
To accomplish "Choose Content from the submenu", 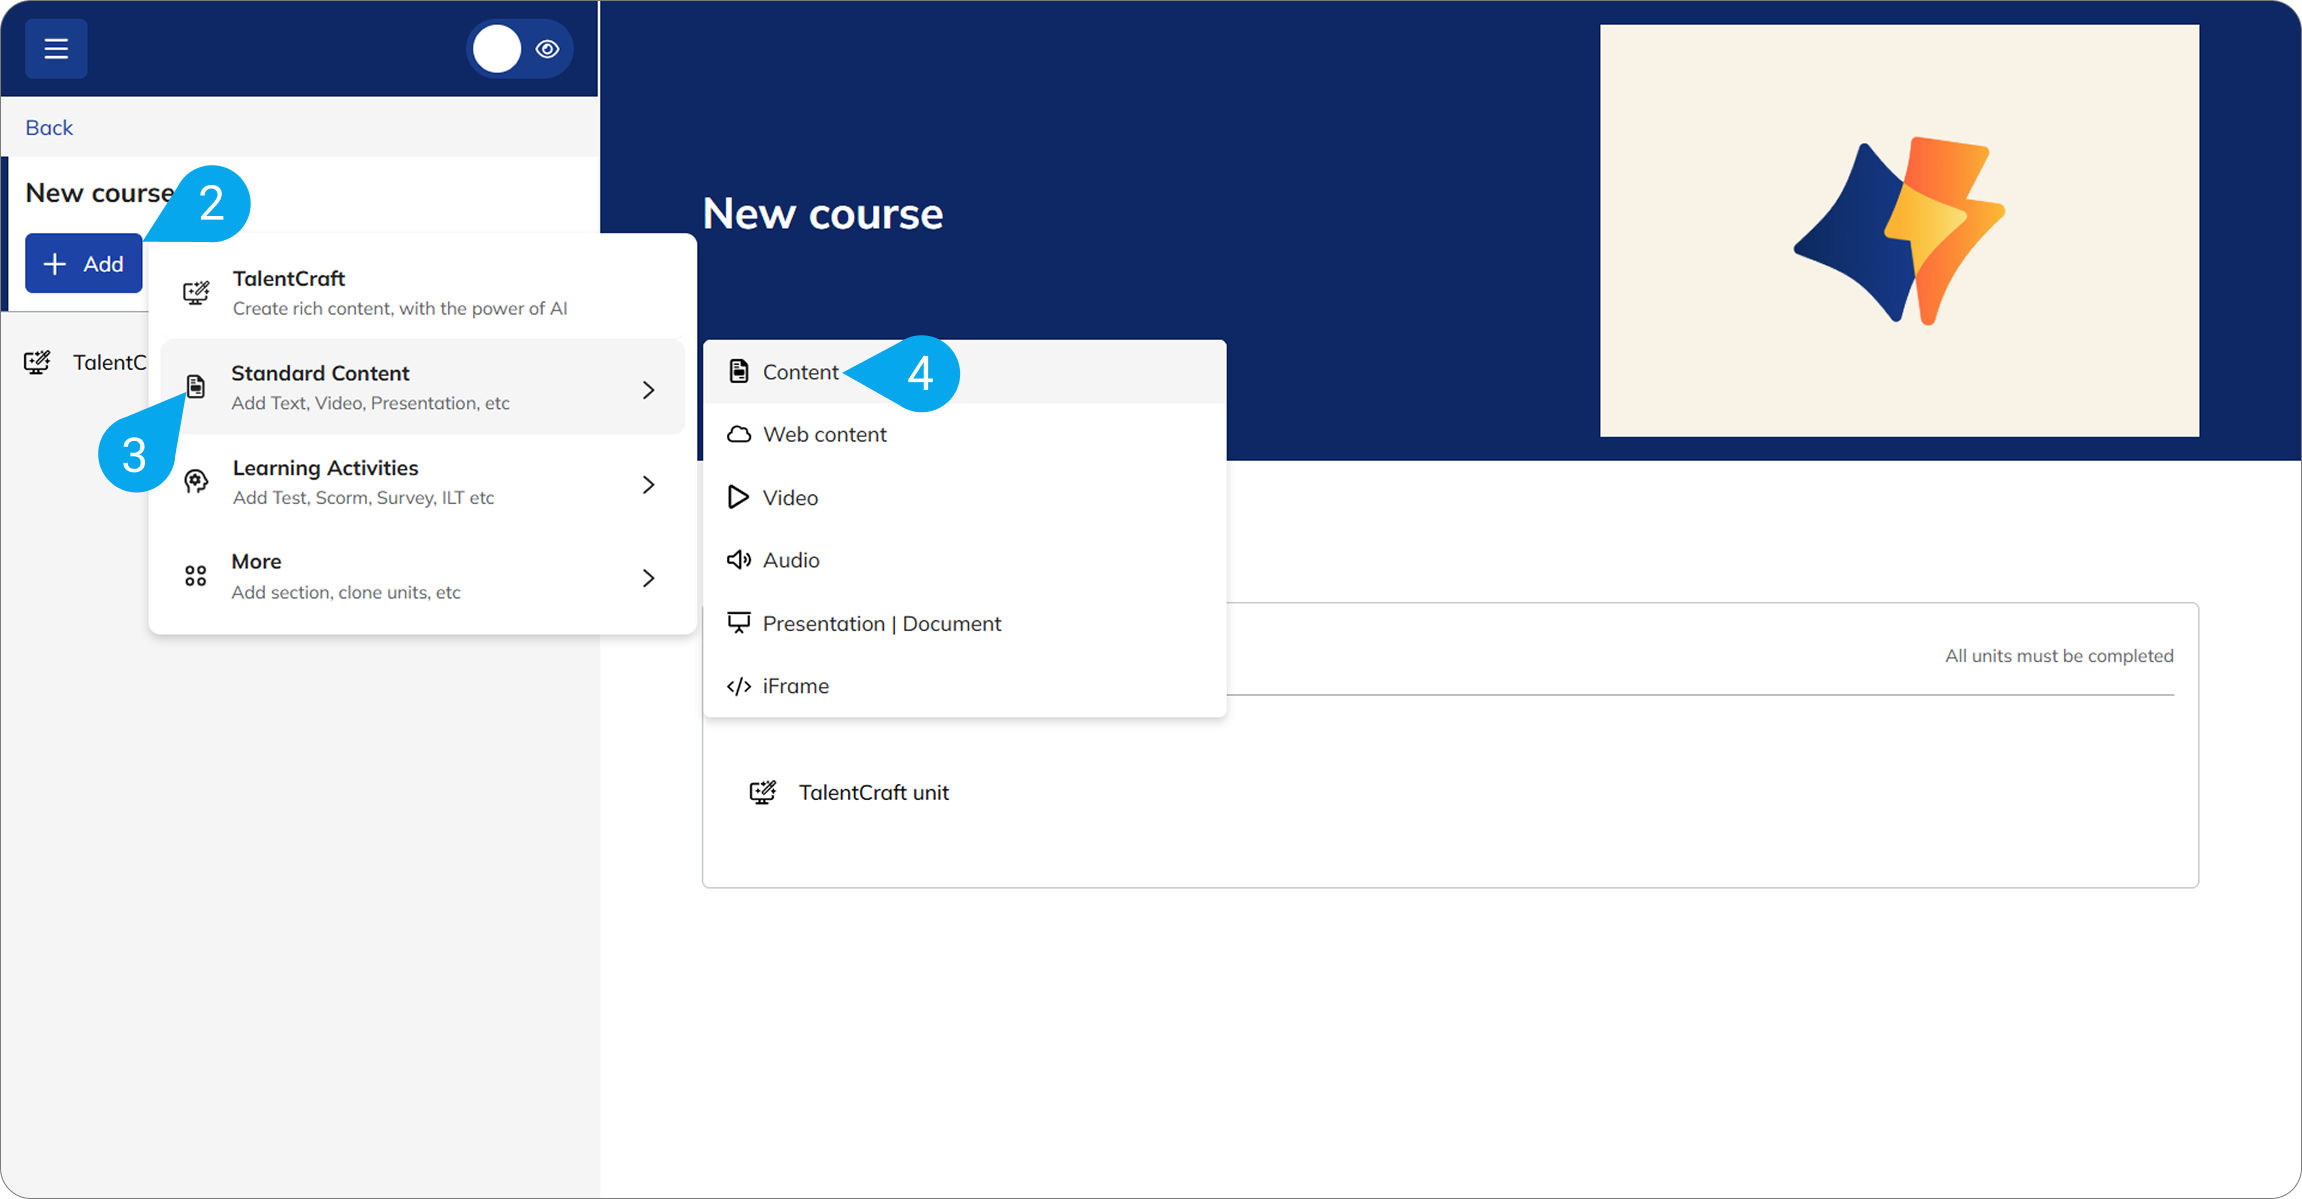I will (x=964, y=372).
